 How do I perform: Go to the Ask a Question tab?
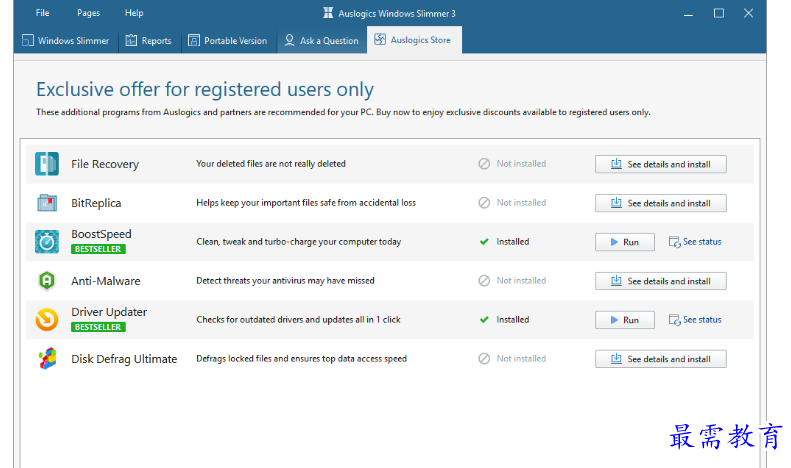point(321,41)
